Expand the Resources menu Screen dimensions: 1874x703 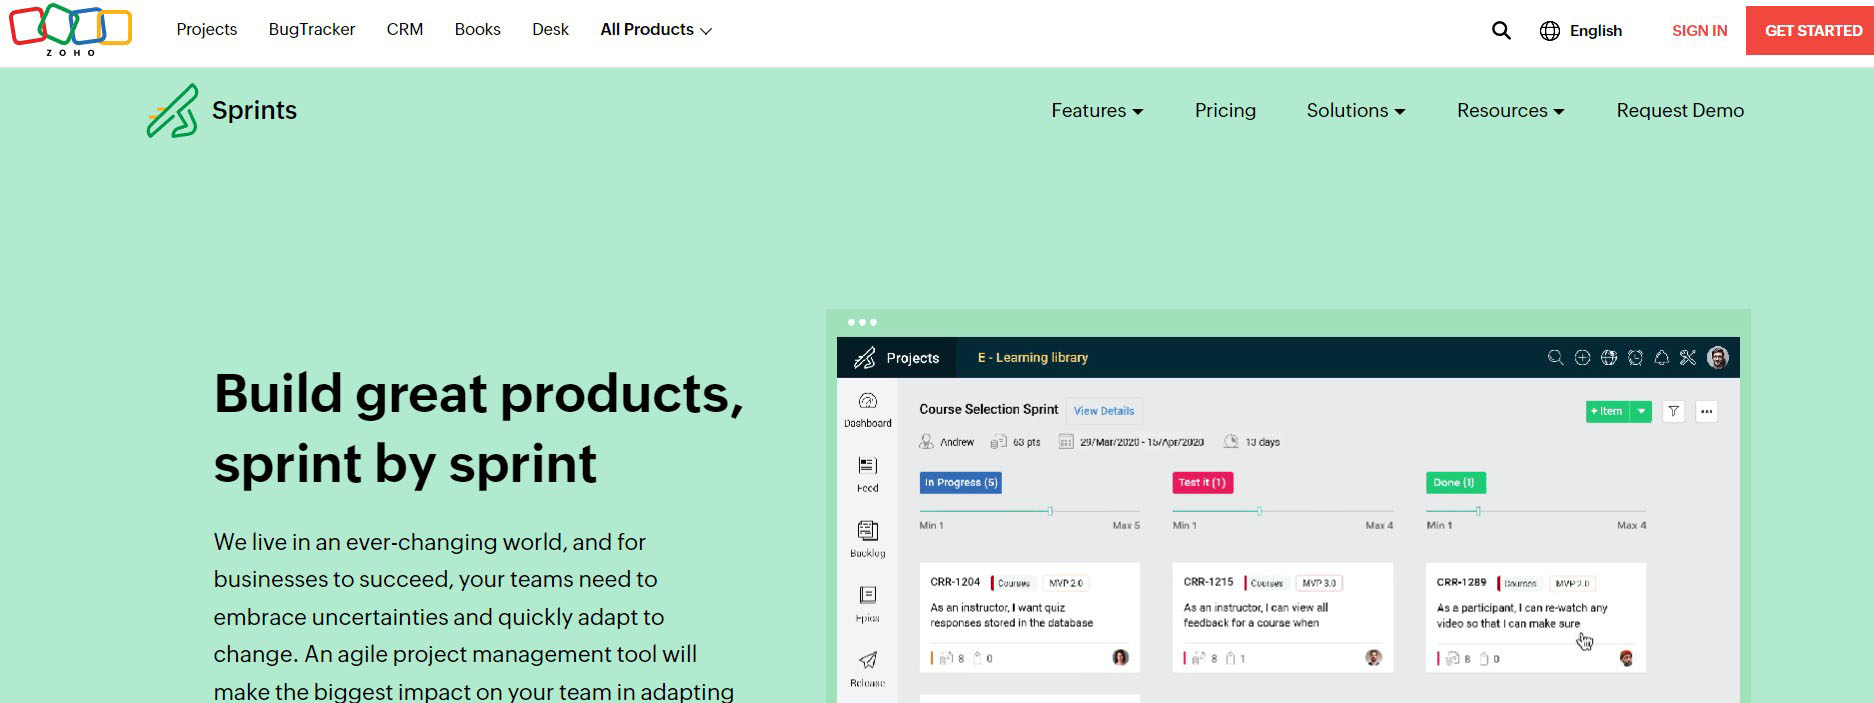tap(1510, 110)
